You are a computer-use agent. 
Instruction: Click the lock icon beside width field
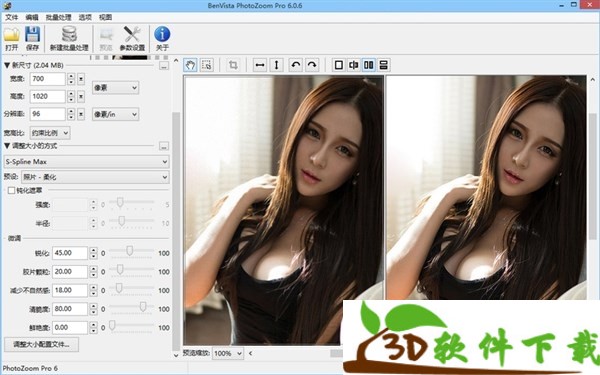[81, 79]
